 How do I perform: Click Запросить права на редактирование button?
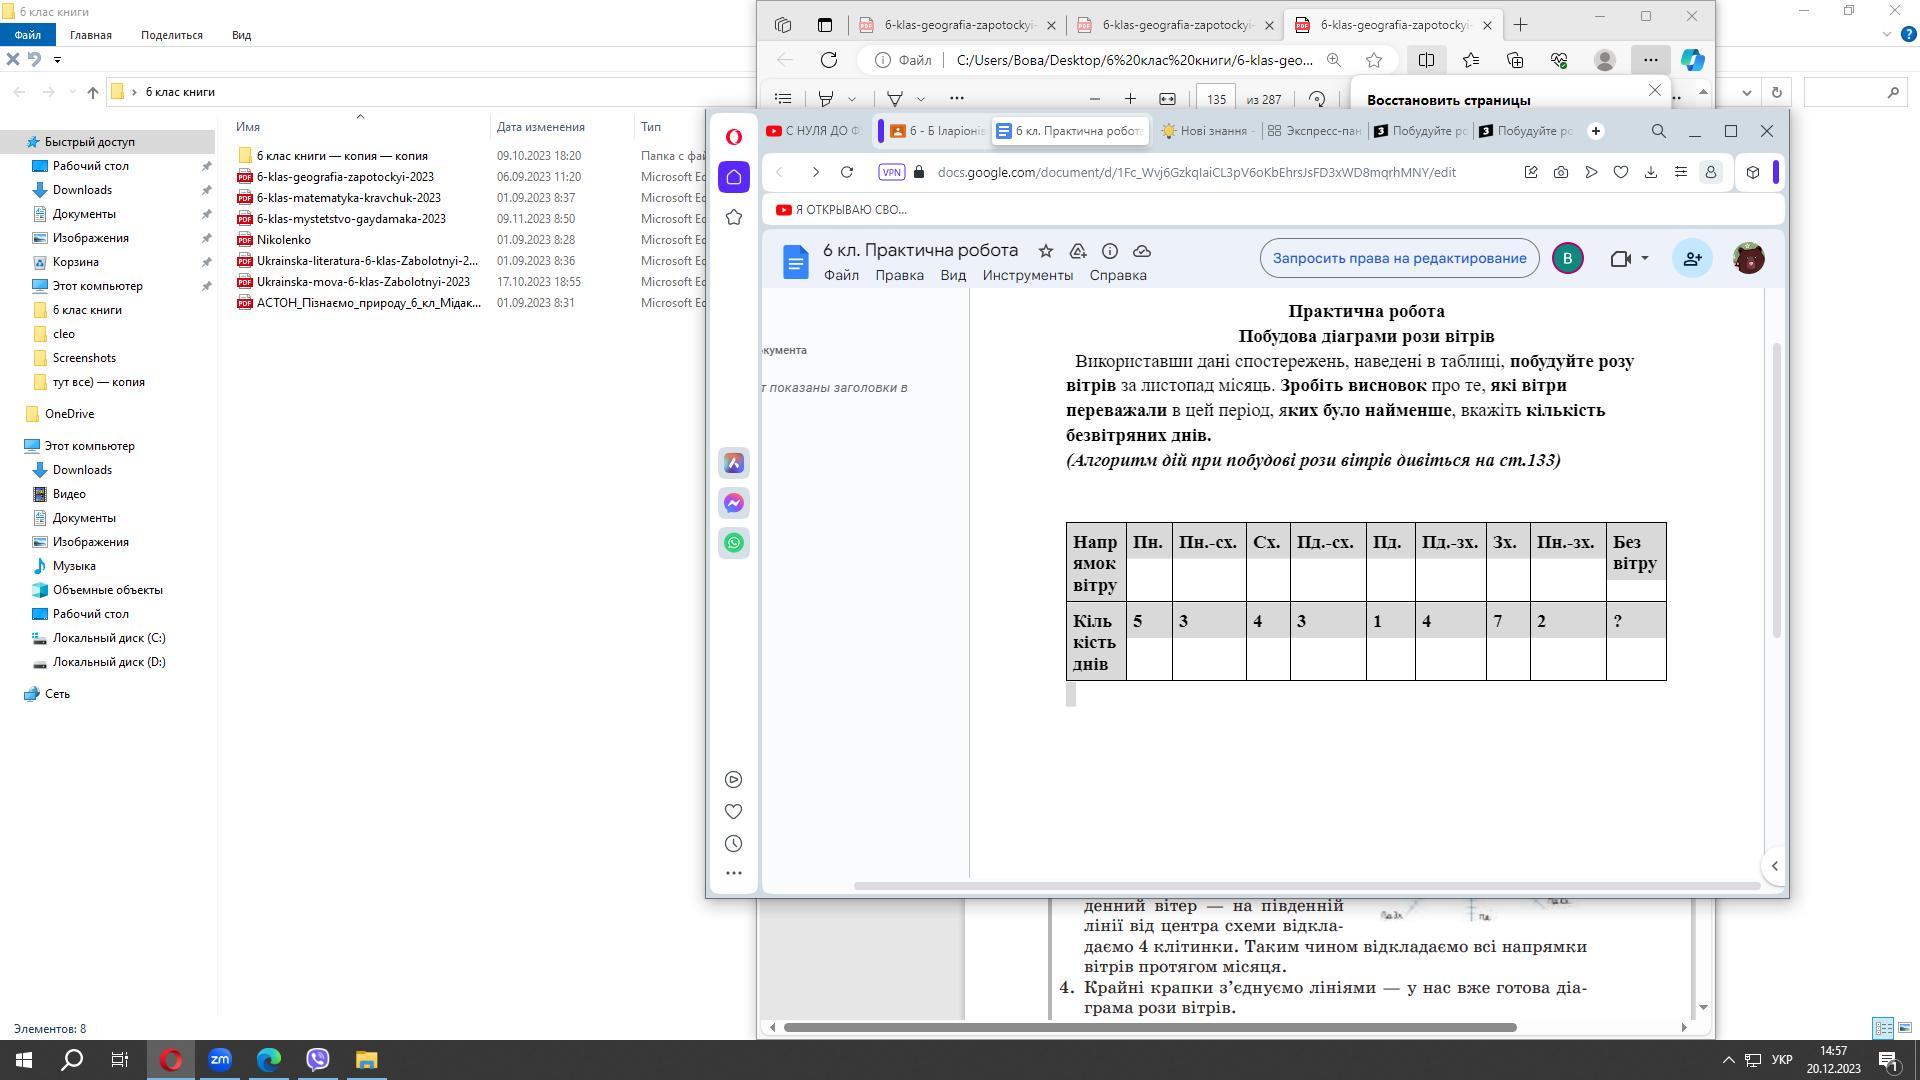(1398, 258)
